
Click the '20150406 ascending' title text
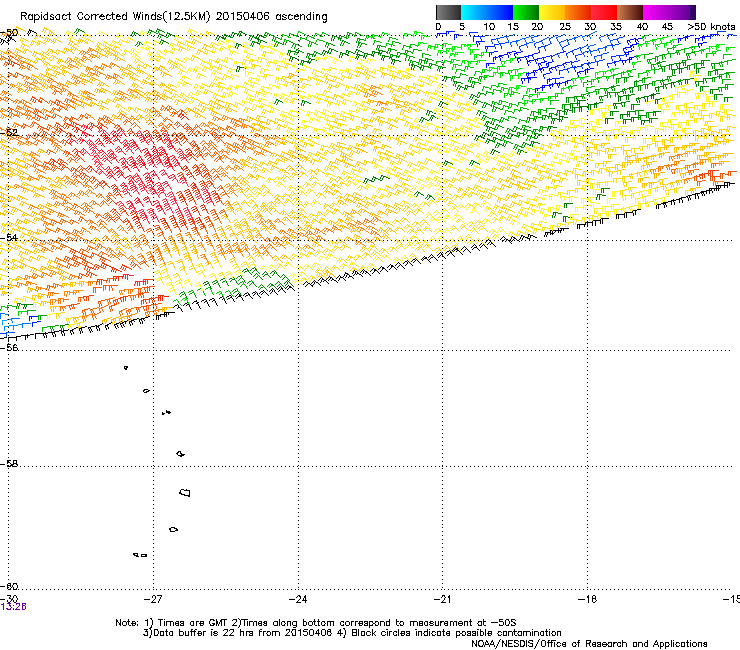[271, 17]
